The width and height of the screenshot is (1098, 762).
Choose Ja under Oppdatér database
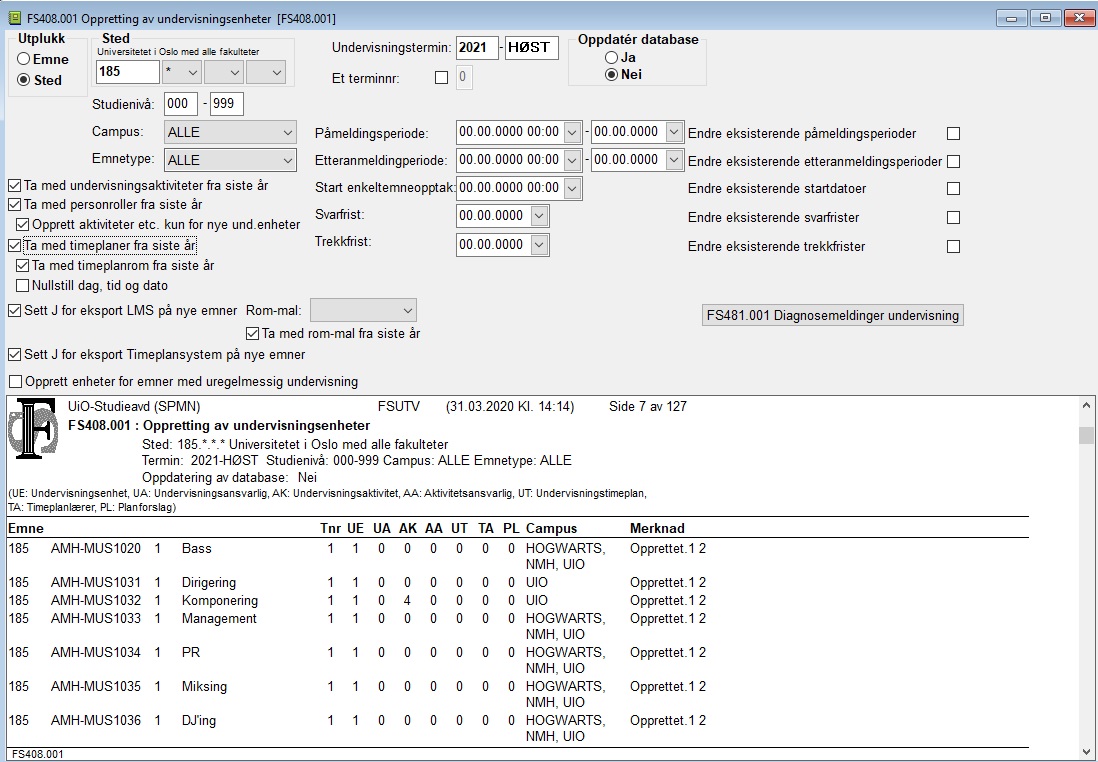point(612,57)
